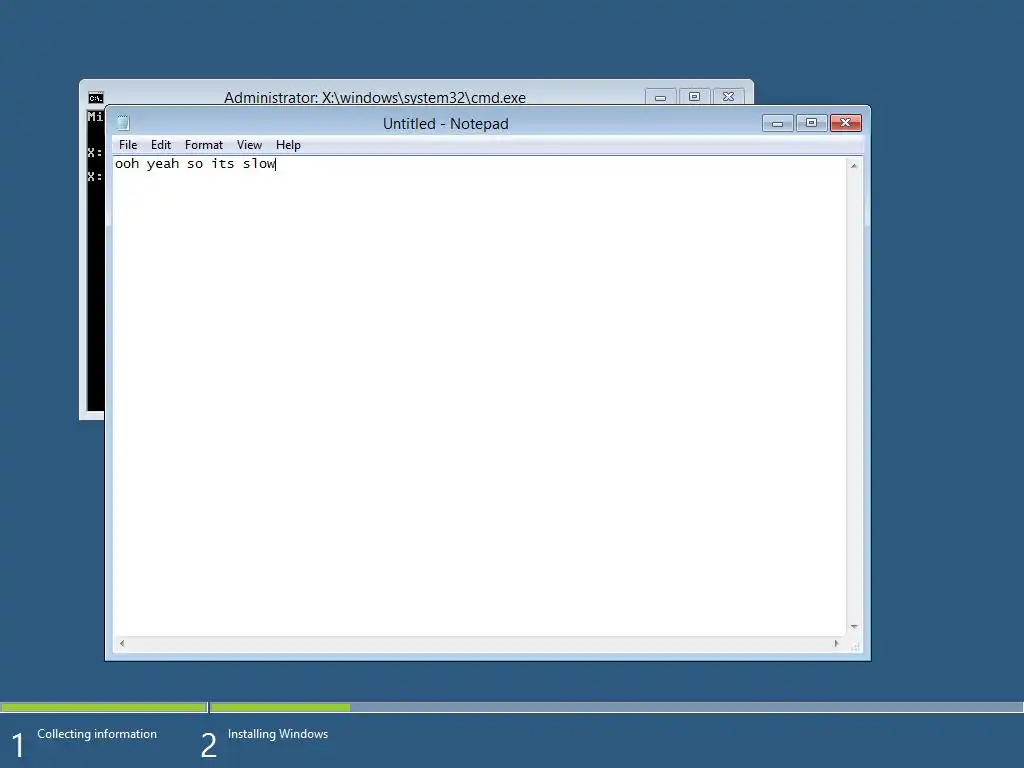Click Notepad horizontal scrollbar left arrow
The image size is (1024, 768).
coord(122,644)
